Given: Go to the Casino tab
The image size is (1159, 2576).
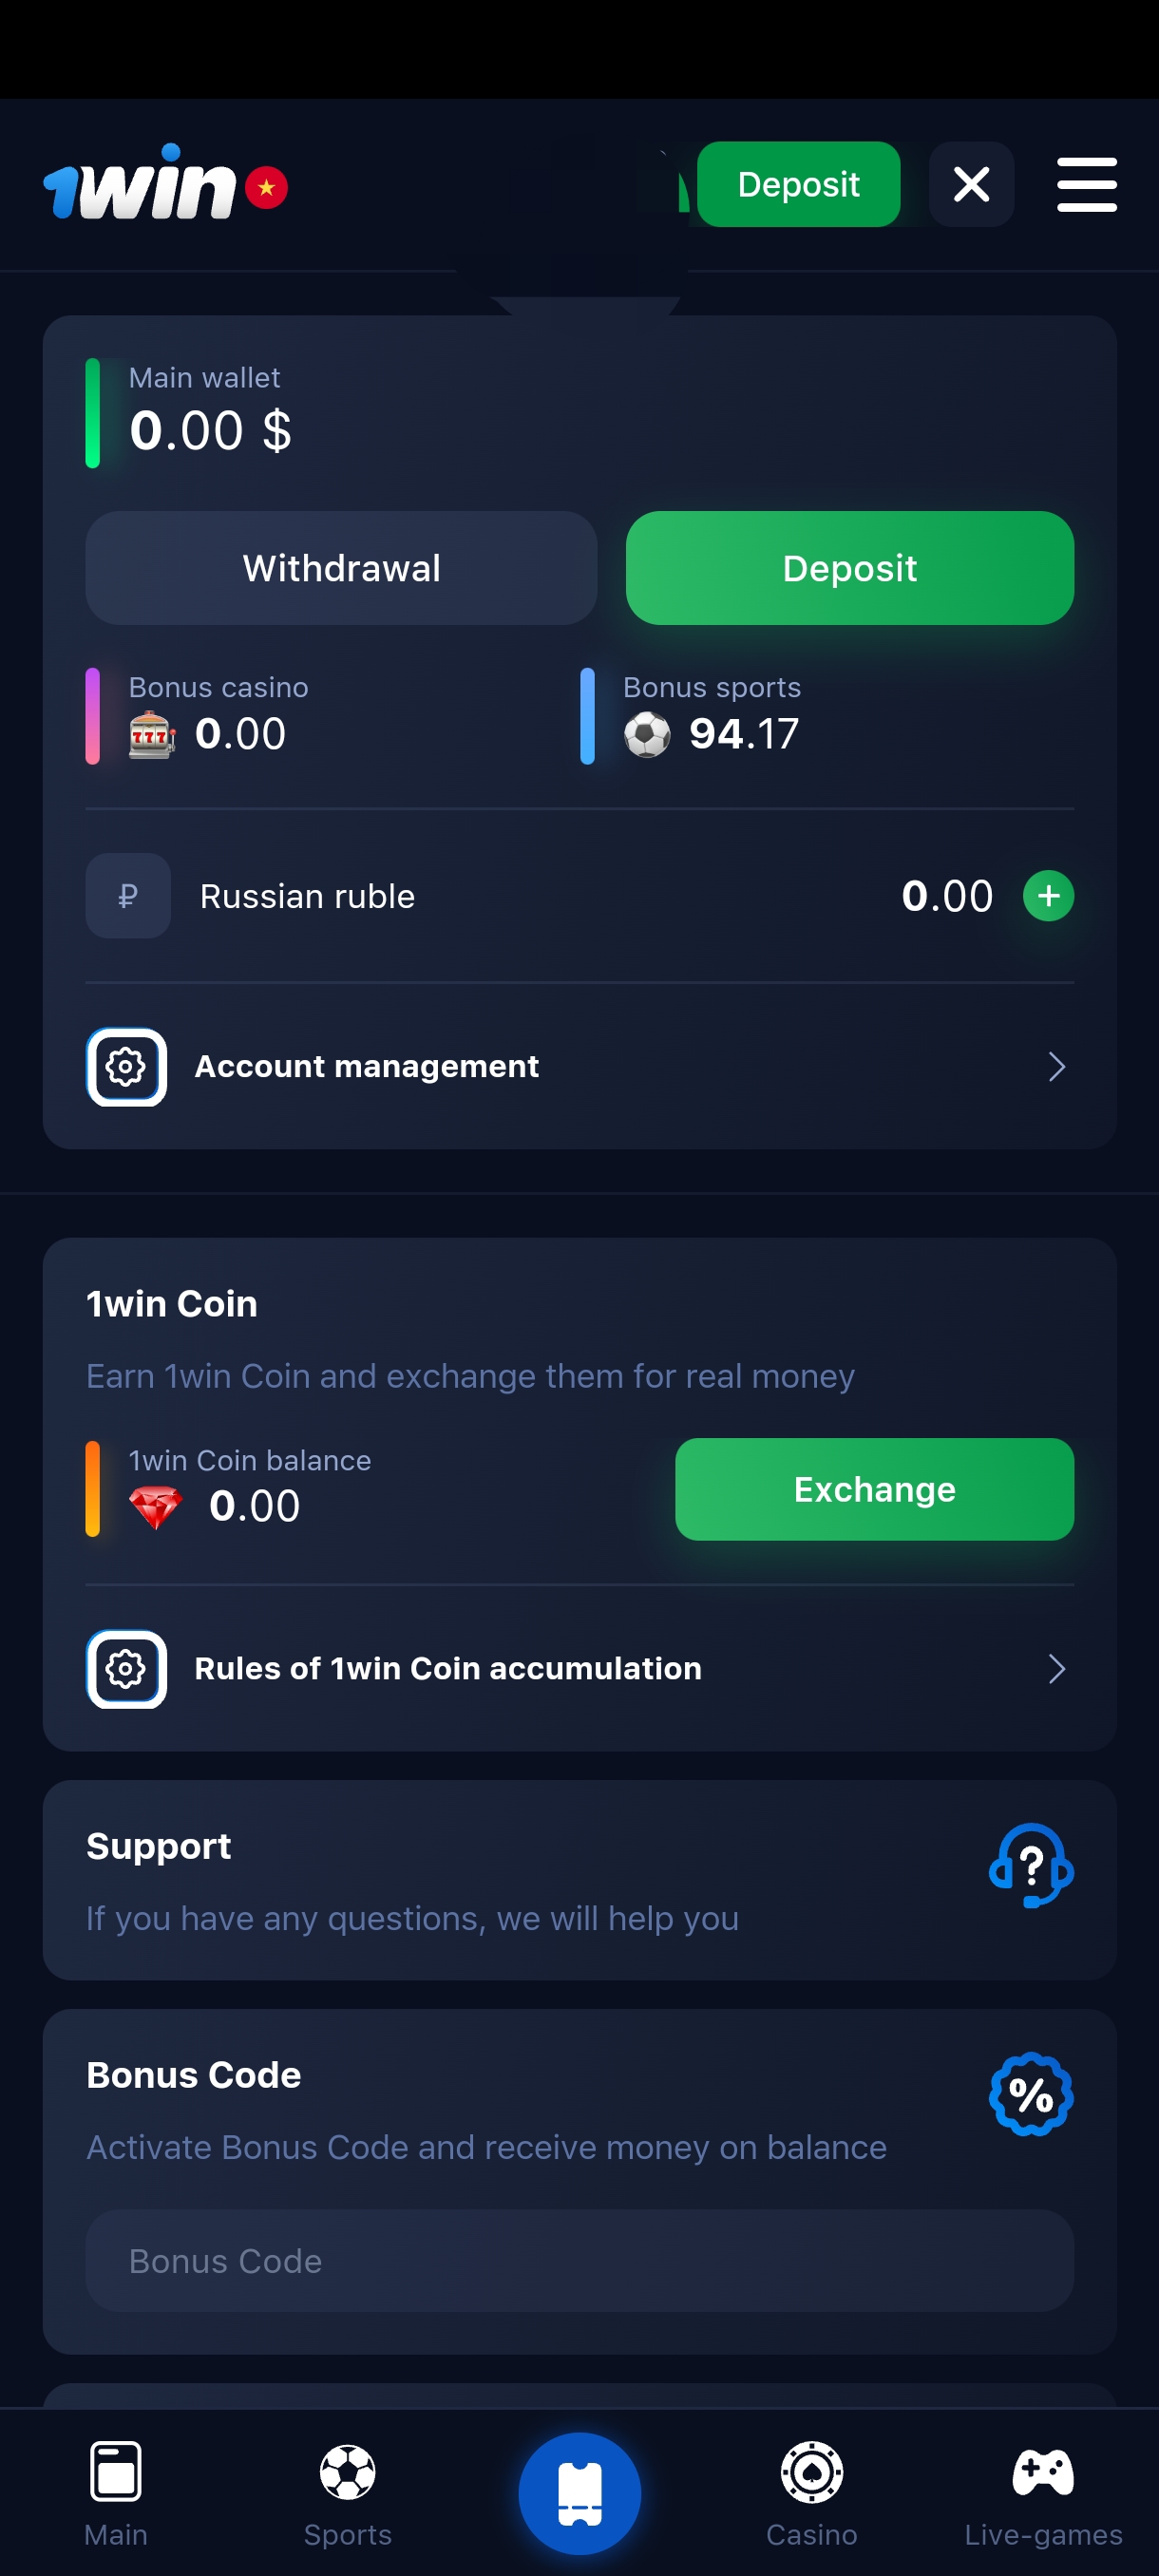Looking at the screenshot, I should (x=811, y=2492).
